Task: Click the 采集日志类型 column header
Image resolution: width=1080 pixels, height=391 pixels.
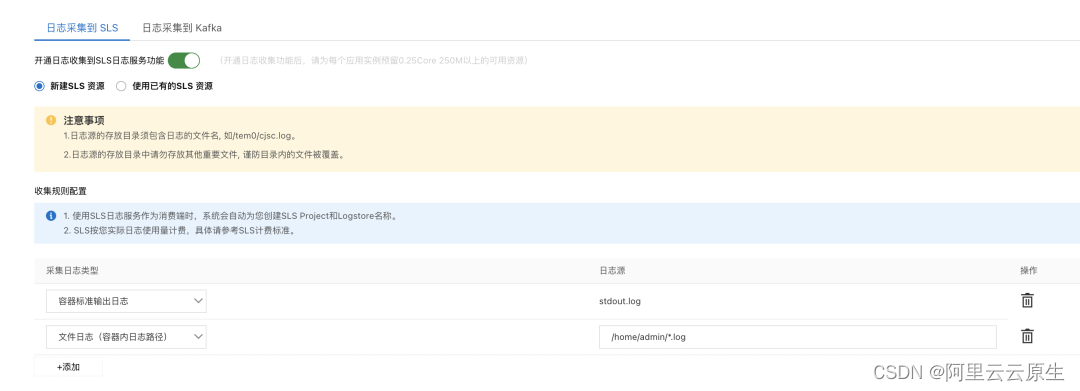Action: [72, 271]
